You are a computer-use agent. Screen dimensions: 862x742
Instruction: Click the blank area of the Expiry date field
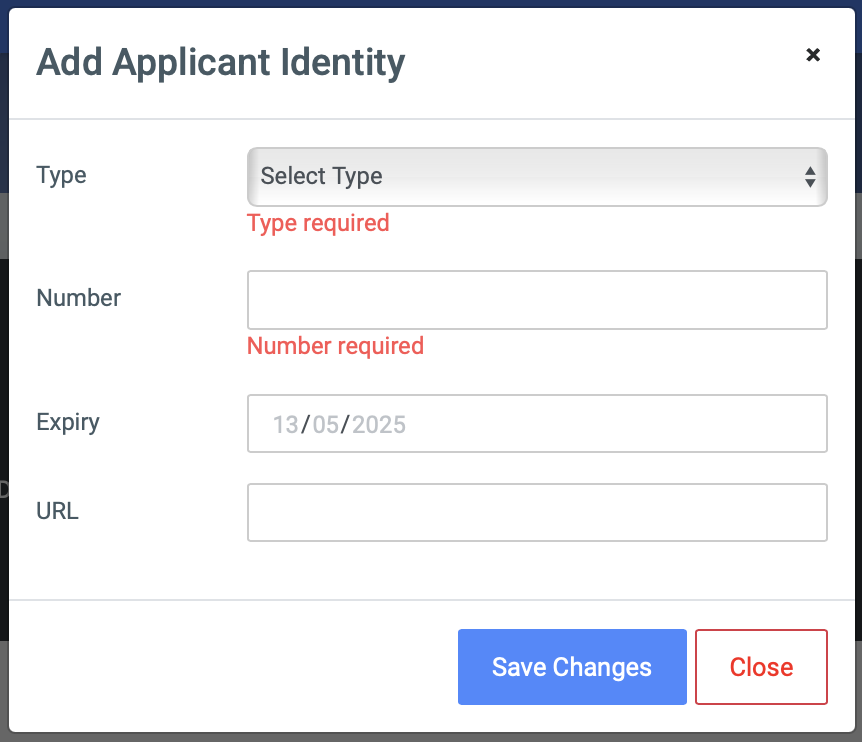(616, 424)
